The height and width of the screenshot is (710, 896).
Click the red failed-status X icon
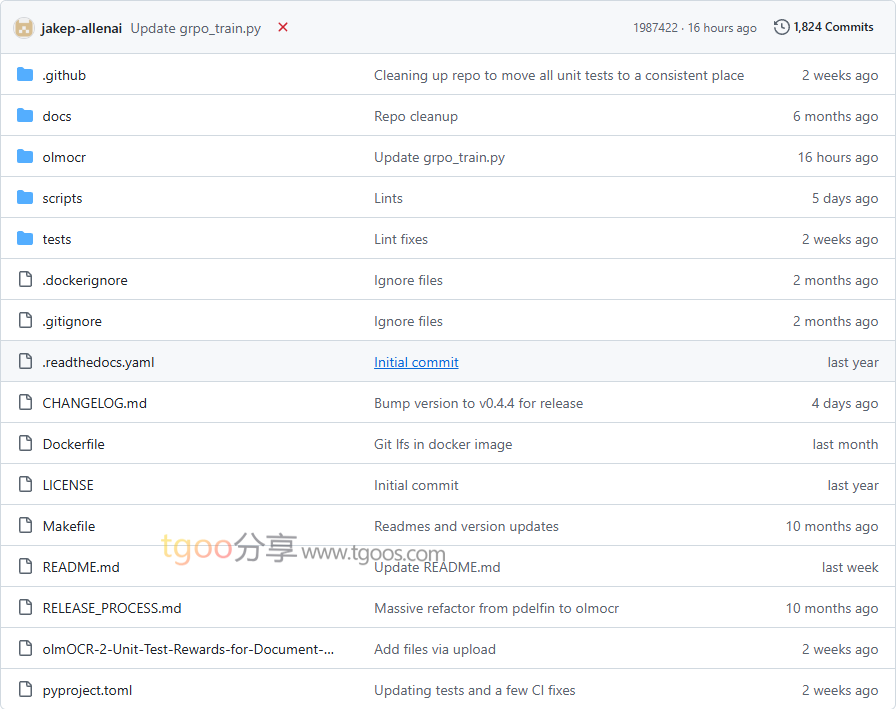click(283, 28)
